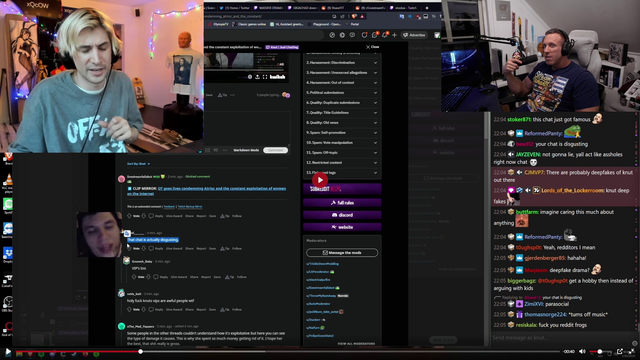This screenshot has height=360, width=640.
Task: Open the Sort By Best dropdown
Action: point(138,164)
